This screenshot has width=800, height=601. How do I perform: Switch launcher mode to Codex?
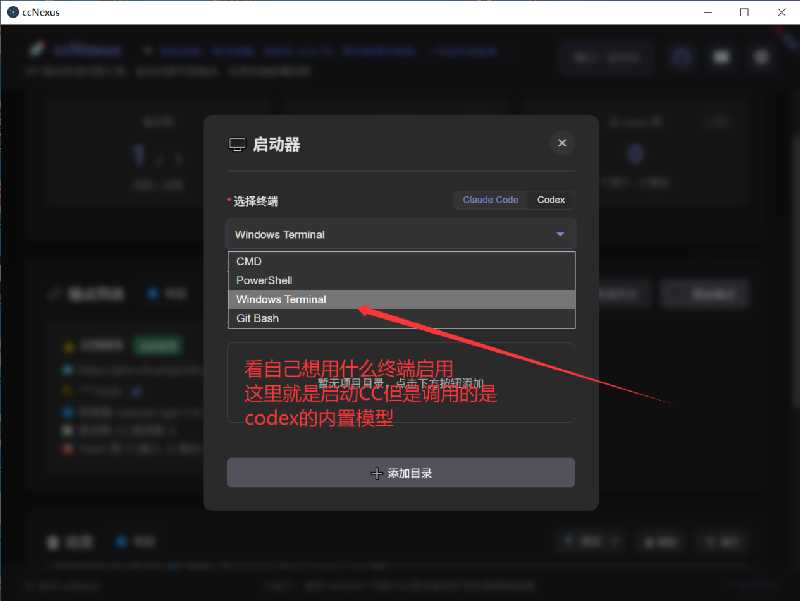pyautogui.click(x=551, y=200)
